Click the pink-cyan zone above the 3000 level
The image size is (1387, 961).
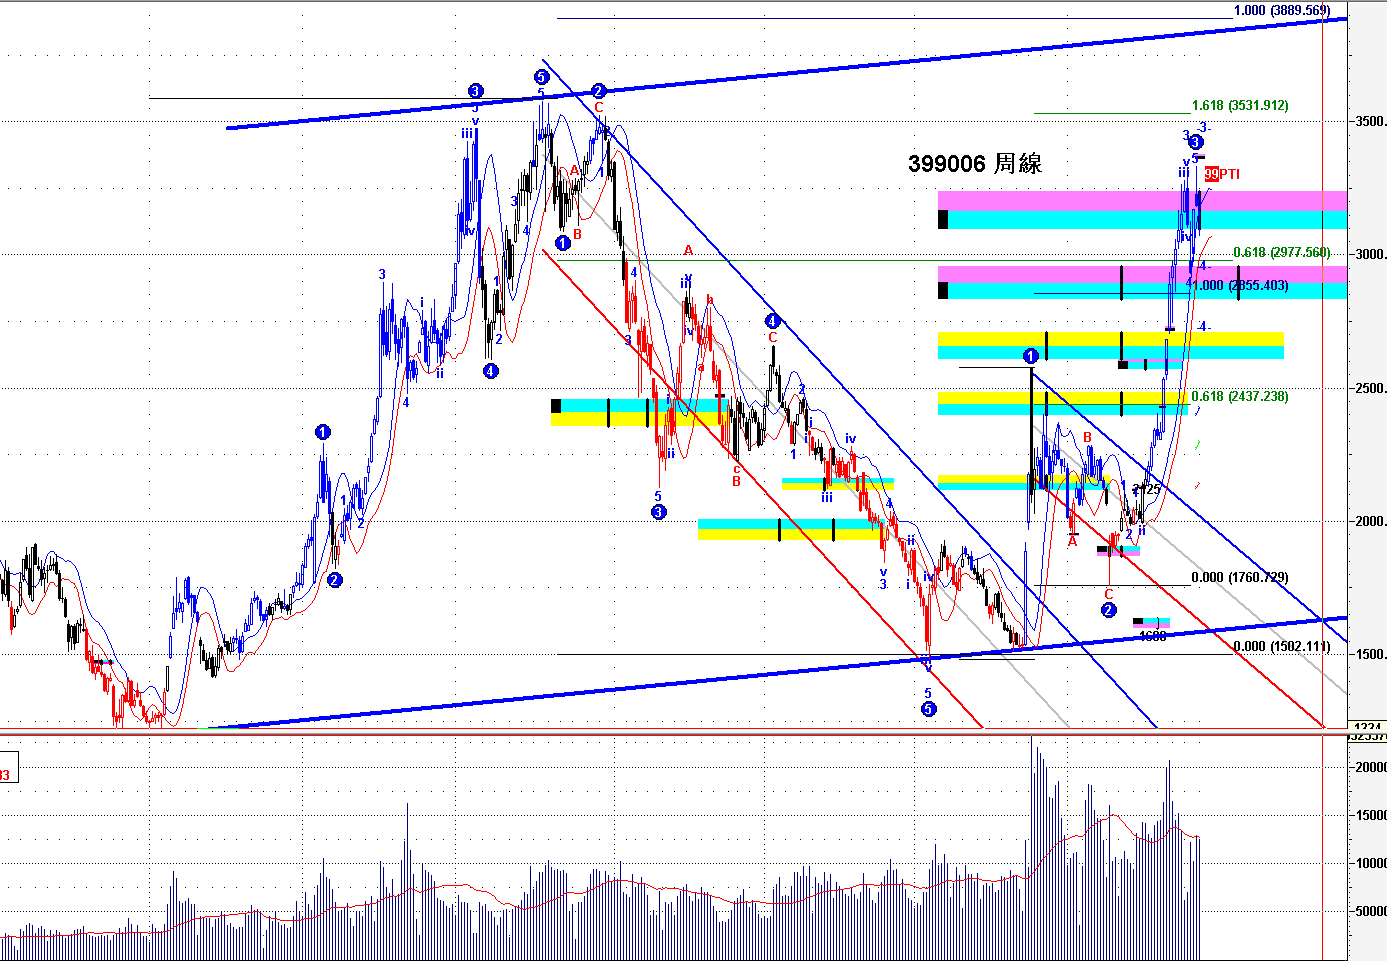(1142, 210)
